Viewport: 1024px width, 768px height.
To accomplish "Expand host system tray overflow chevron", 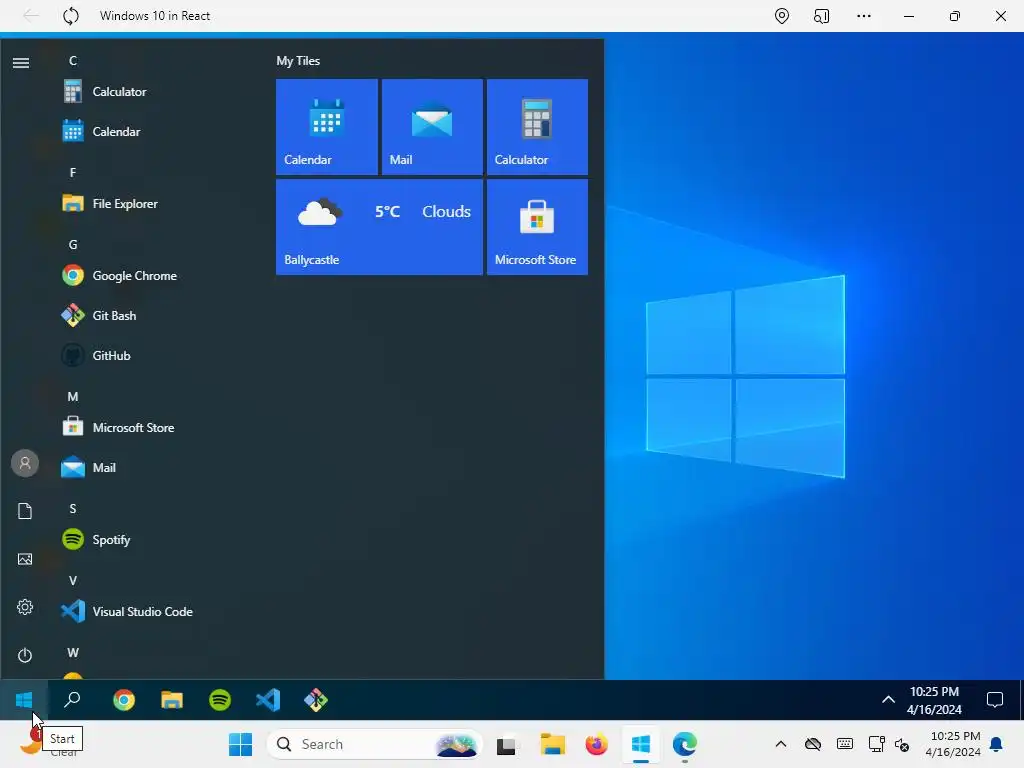I will click(x=780, y=744).
